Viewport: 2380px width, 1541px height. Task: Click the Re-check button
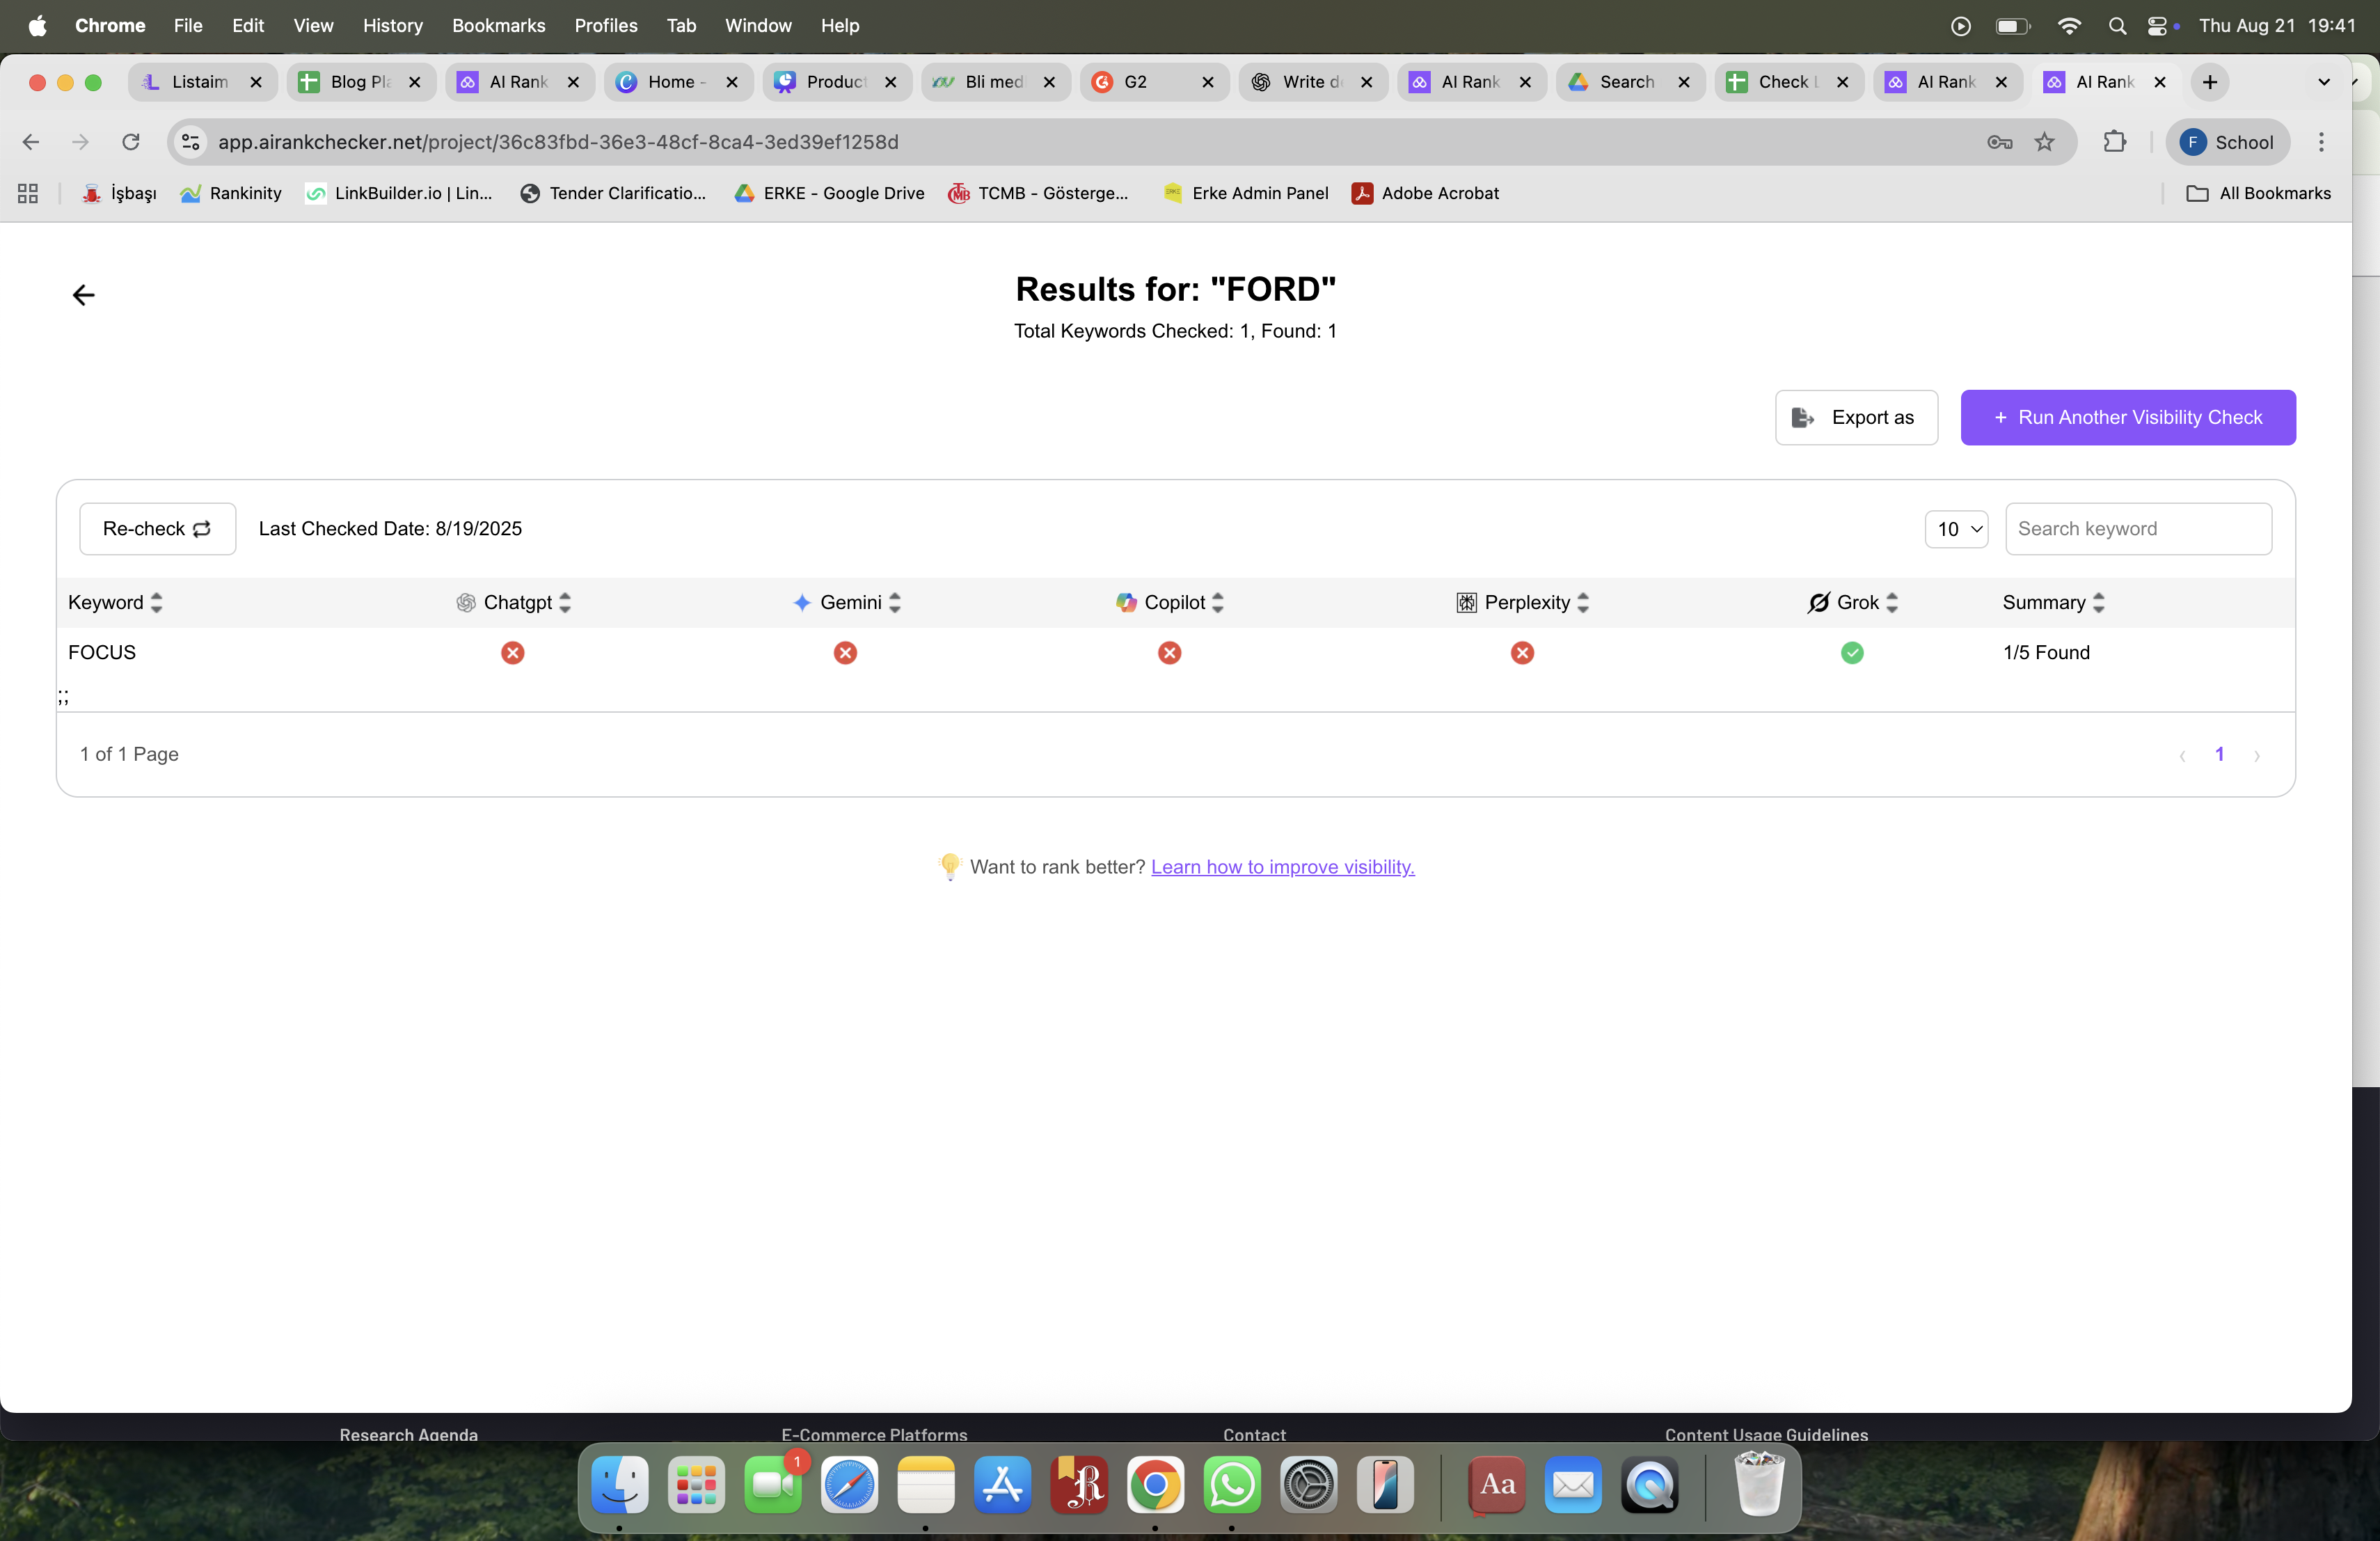pyautogui.click(x=157, y=529)
